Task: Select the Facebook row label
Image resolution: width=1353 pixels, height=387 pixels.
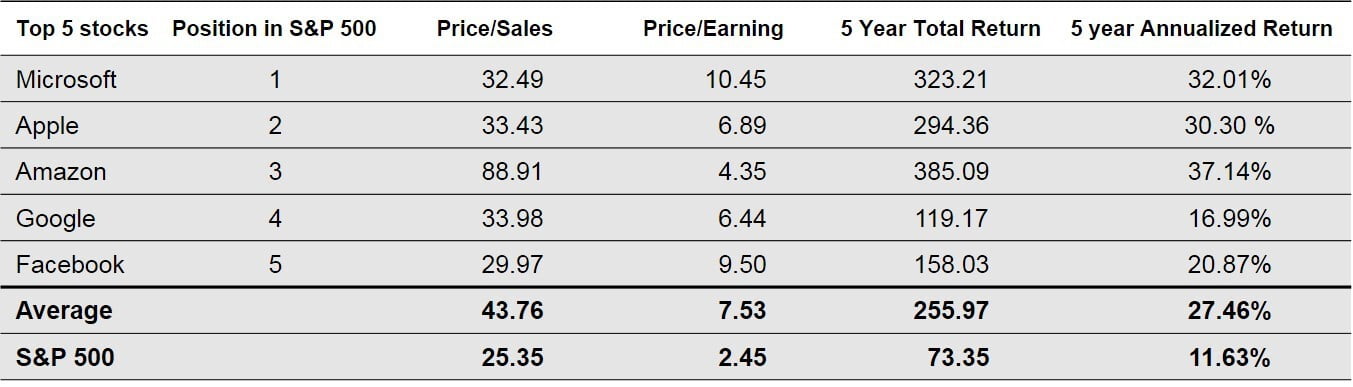Action: (70, 264)
